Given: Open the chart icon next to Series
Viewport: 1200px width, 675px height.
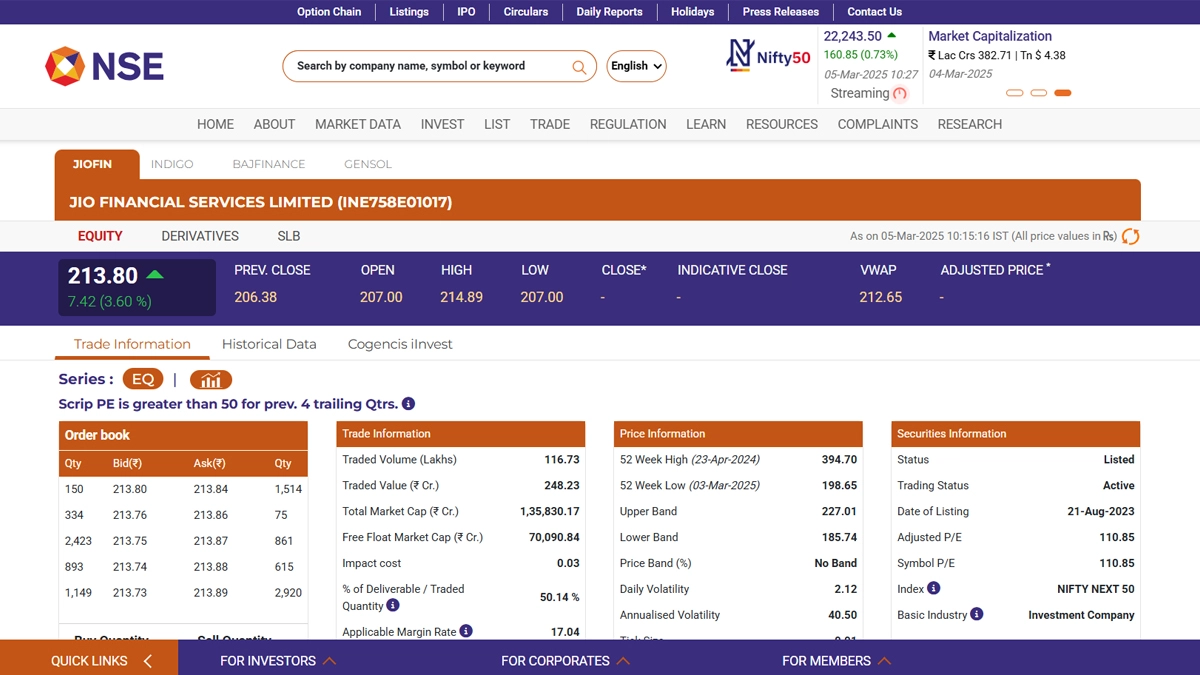Looking at the screenshot, I should [x=210, y=380].
